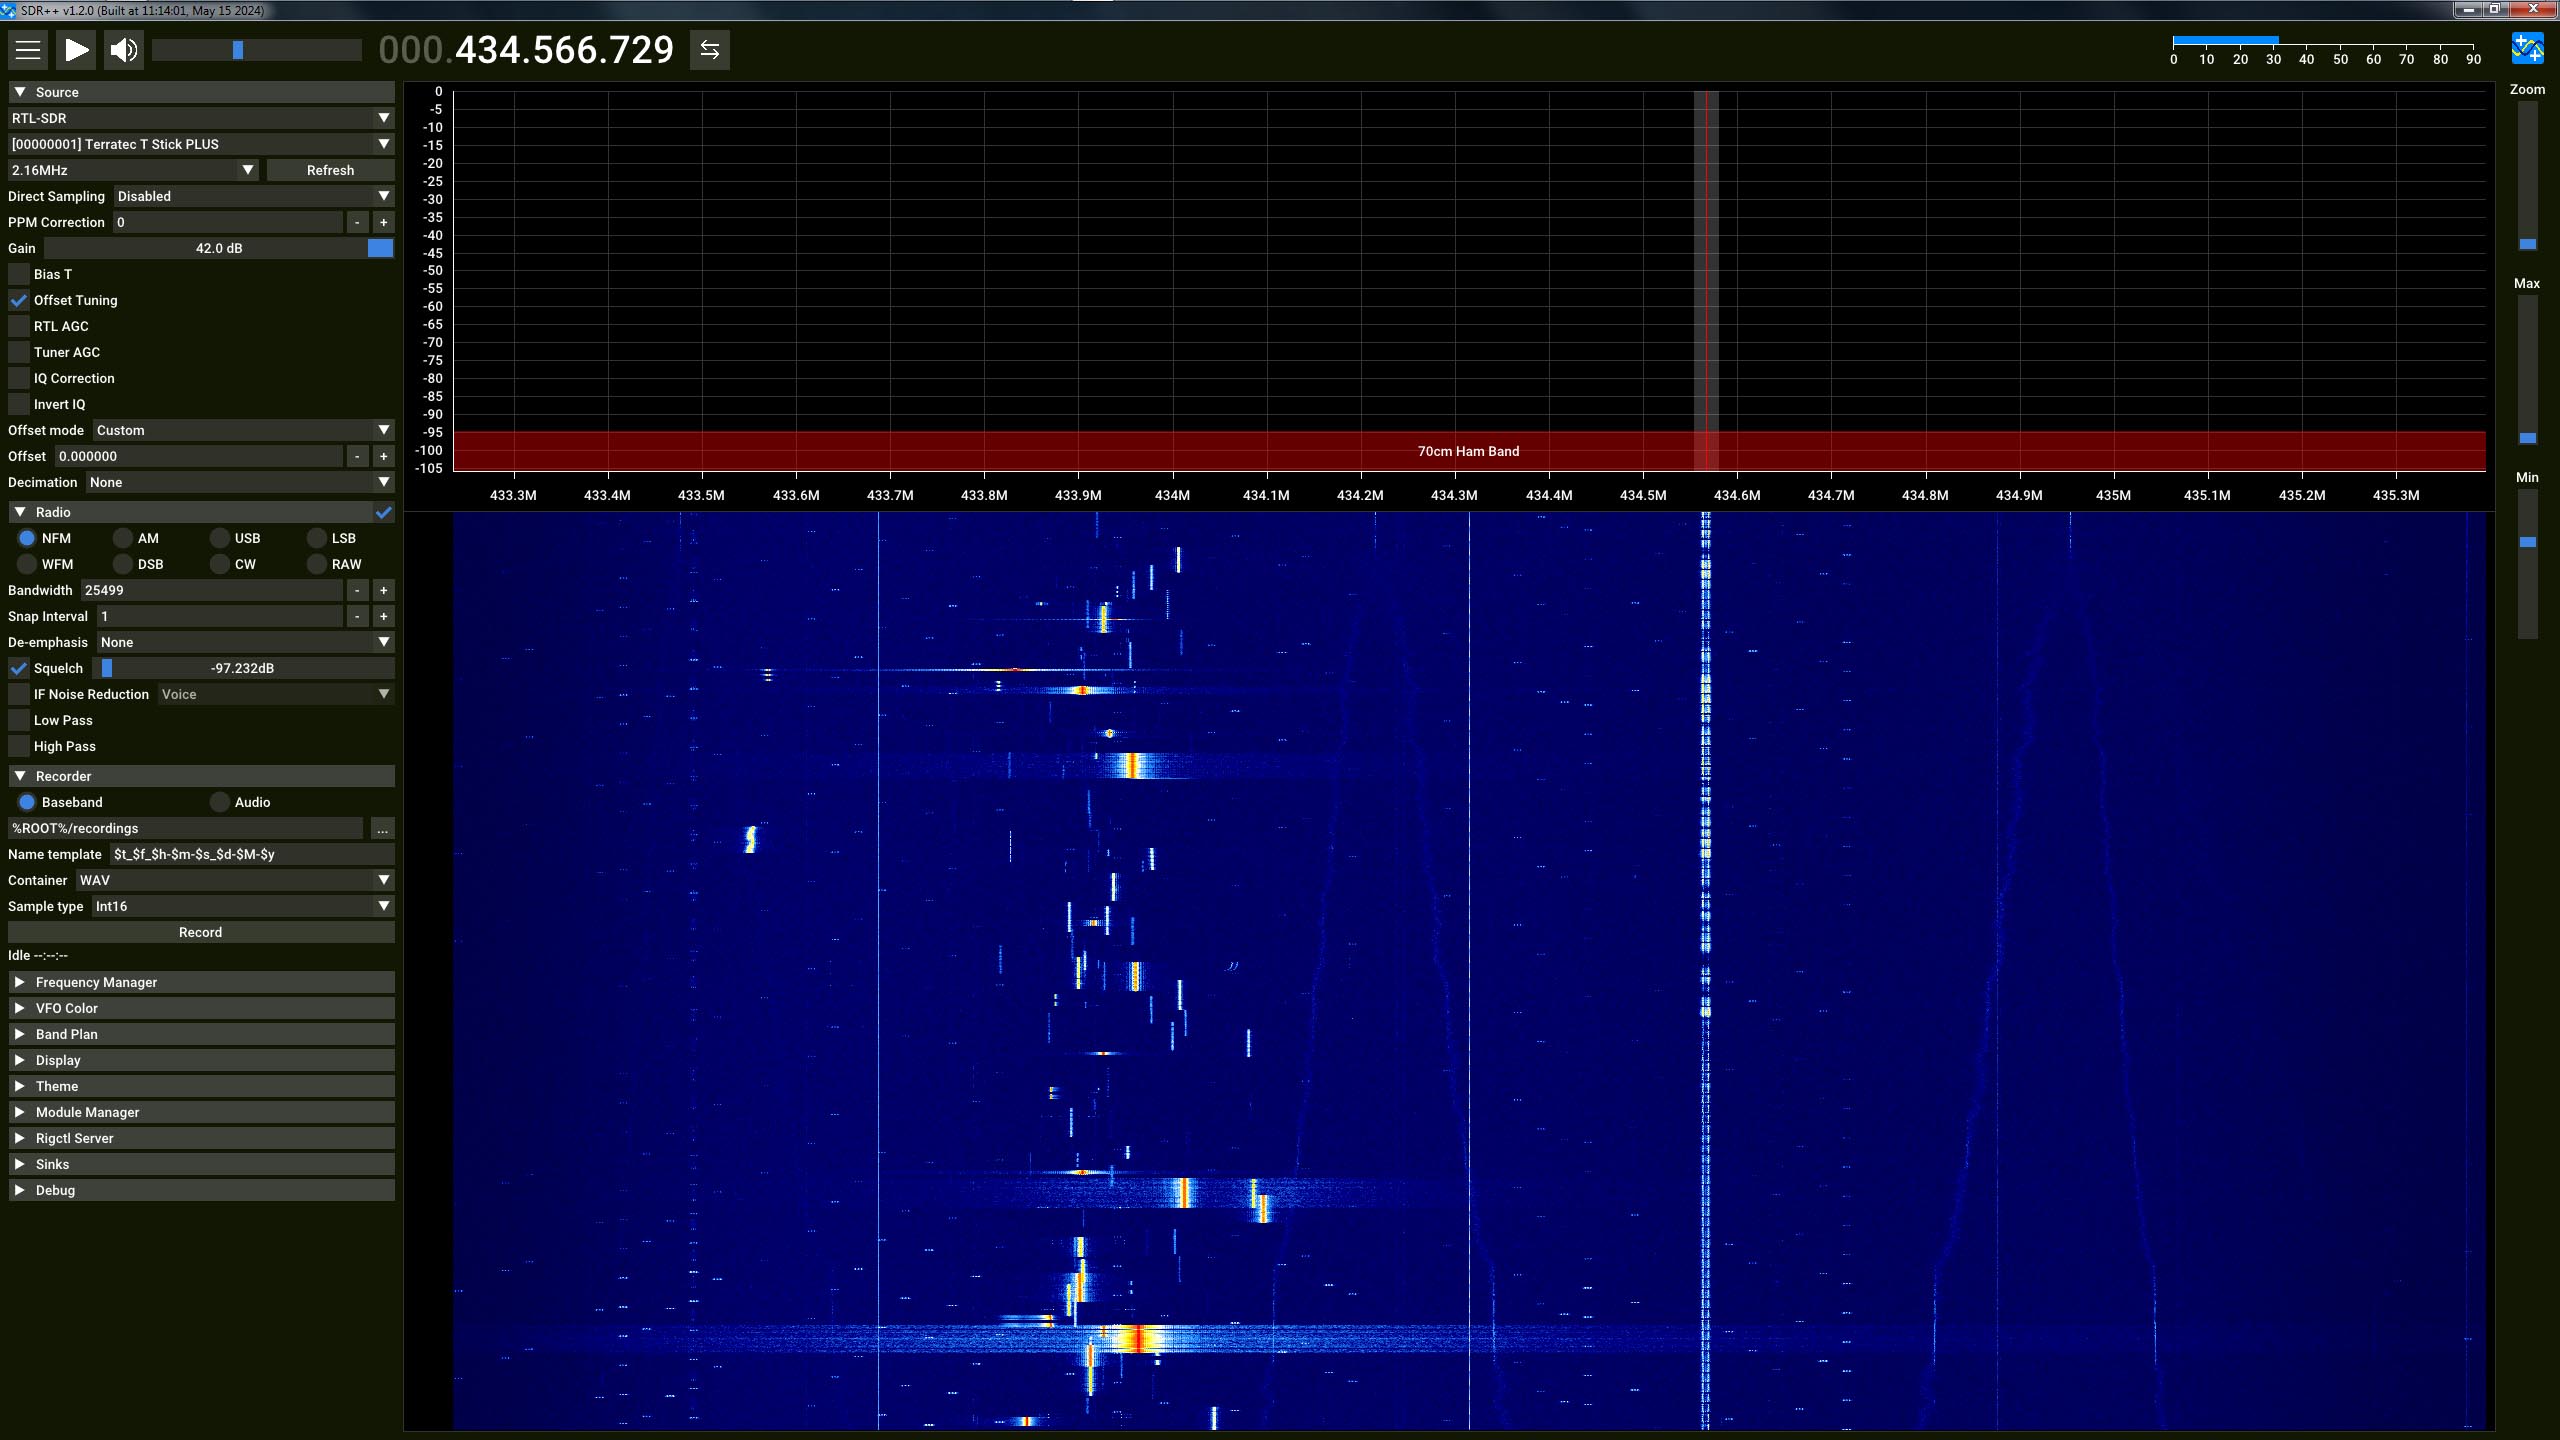Click the Bandwidth input field
The image size is (2560, 1440).
[212, 590]
